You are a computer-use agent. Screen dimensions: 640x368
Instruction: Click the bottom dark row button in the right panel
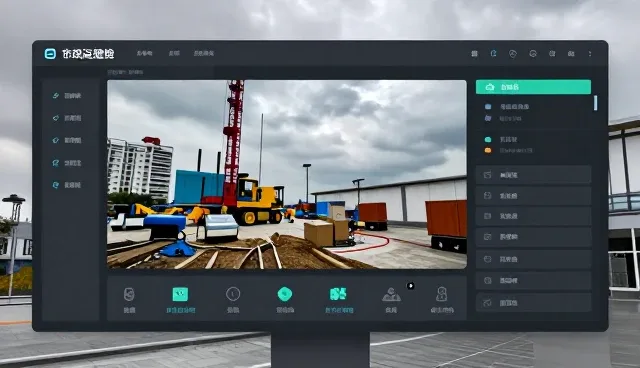(533, 303)
